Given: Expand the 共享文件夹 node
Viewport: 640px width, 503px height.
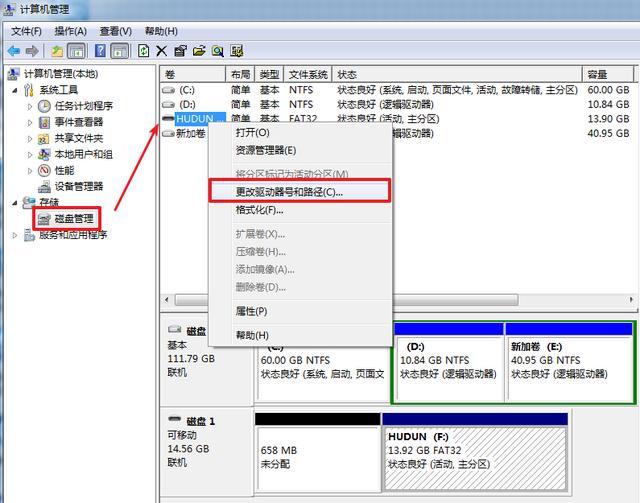Looking at the screenshot, I should [x=30, y=138].
